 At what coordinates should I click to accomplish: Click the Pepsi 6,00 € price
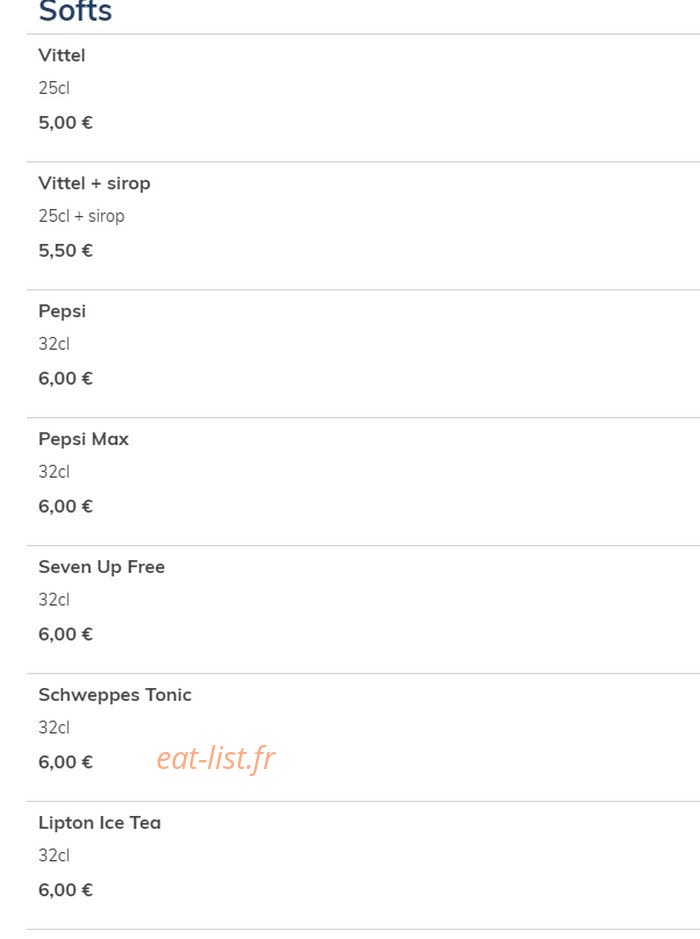coord(65,378)
